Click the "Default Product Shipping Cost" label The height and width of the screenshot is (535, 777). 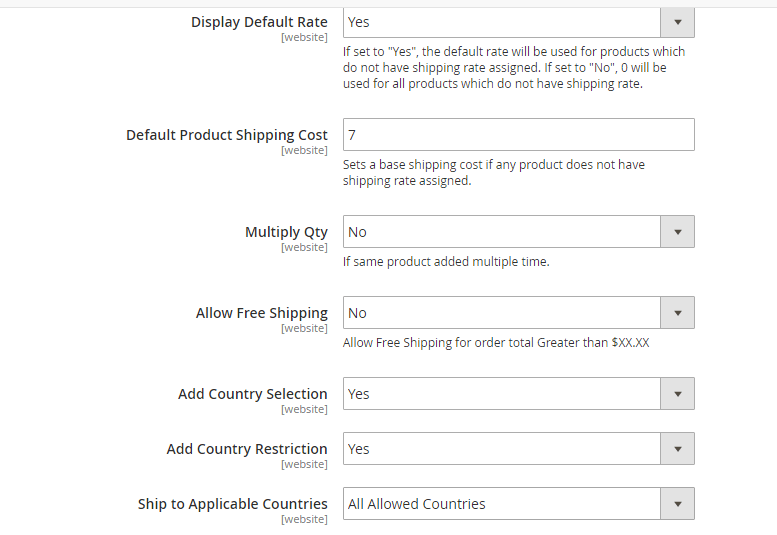tap(227, 135)
